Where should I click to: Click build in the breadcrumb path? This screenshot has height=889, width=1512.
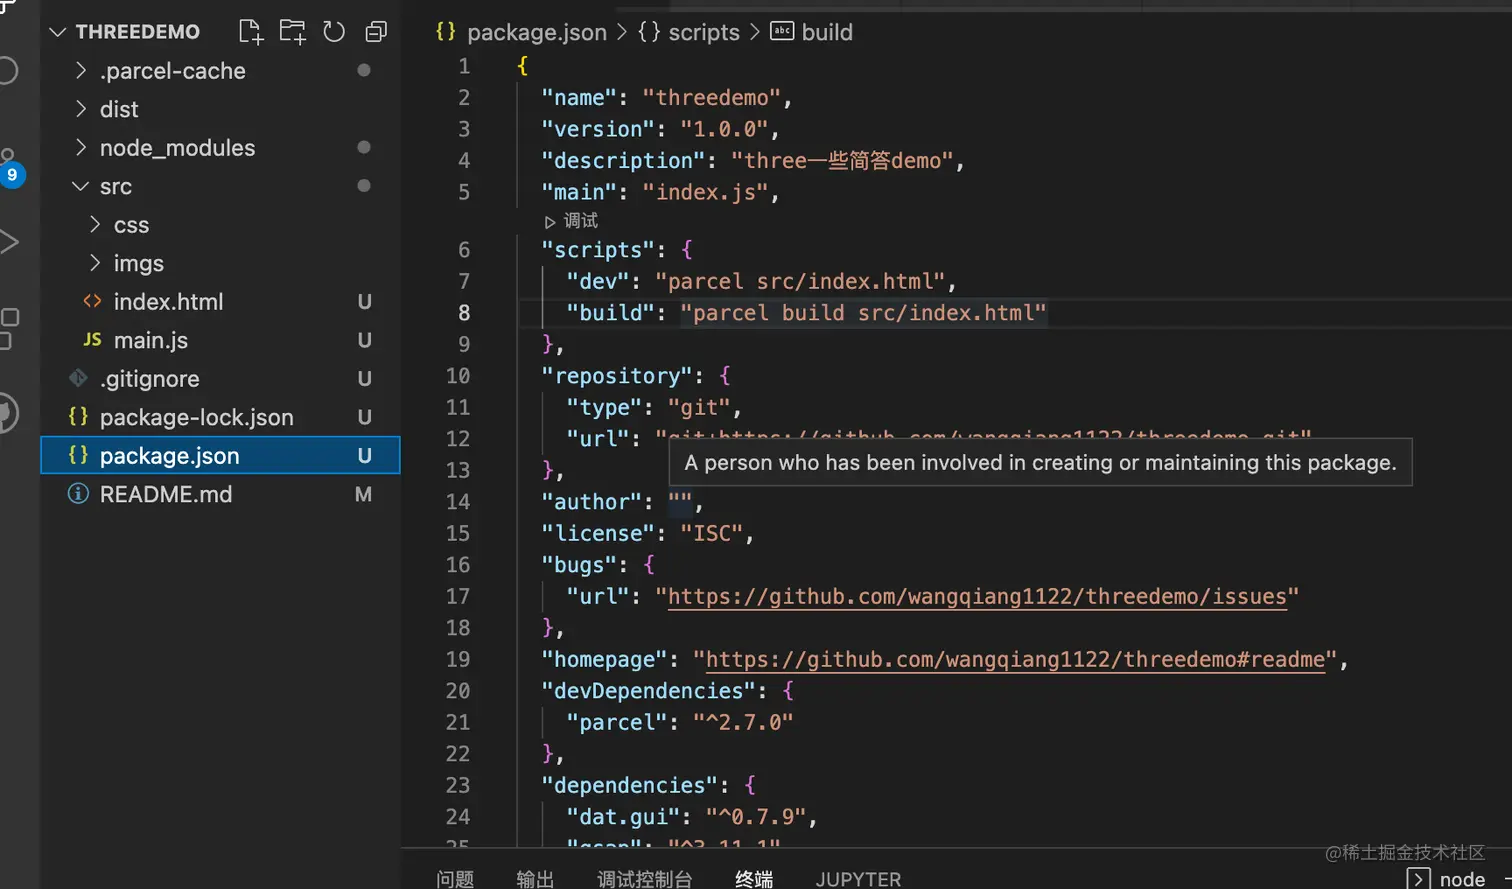pos(827,32)
